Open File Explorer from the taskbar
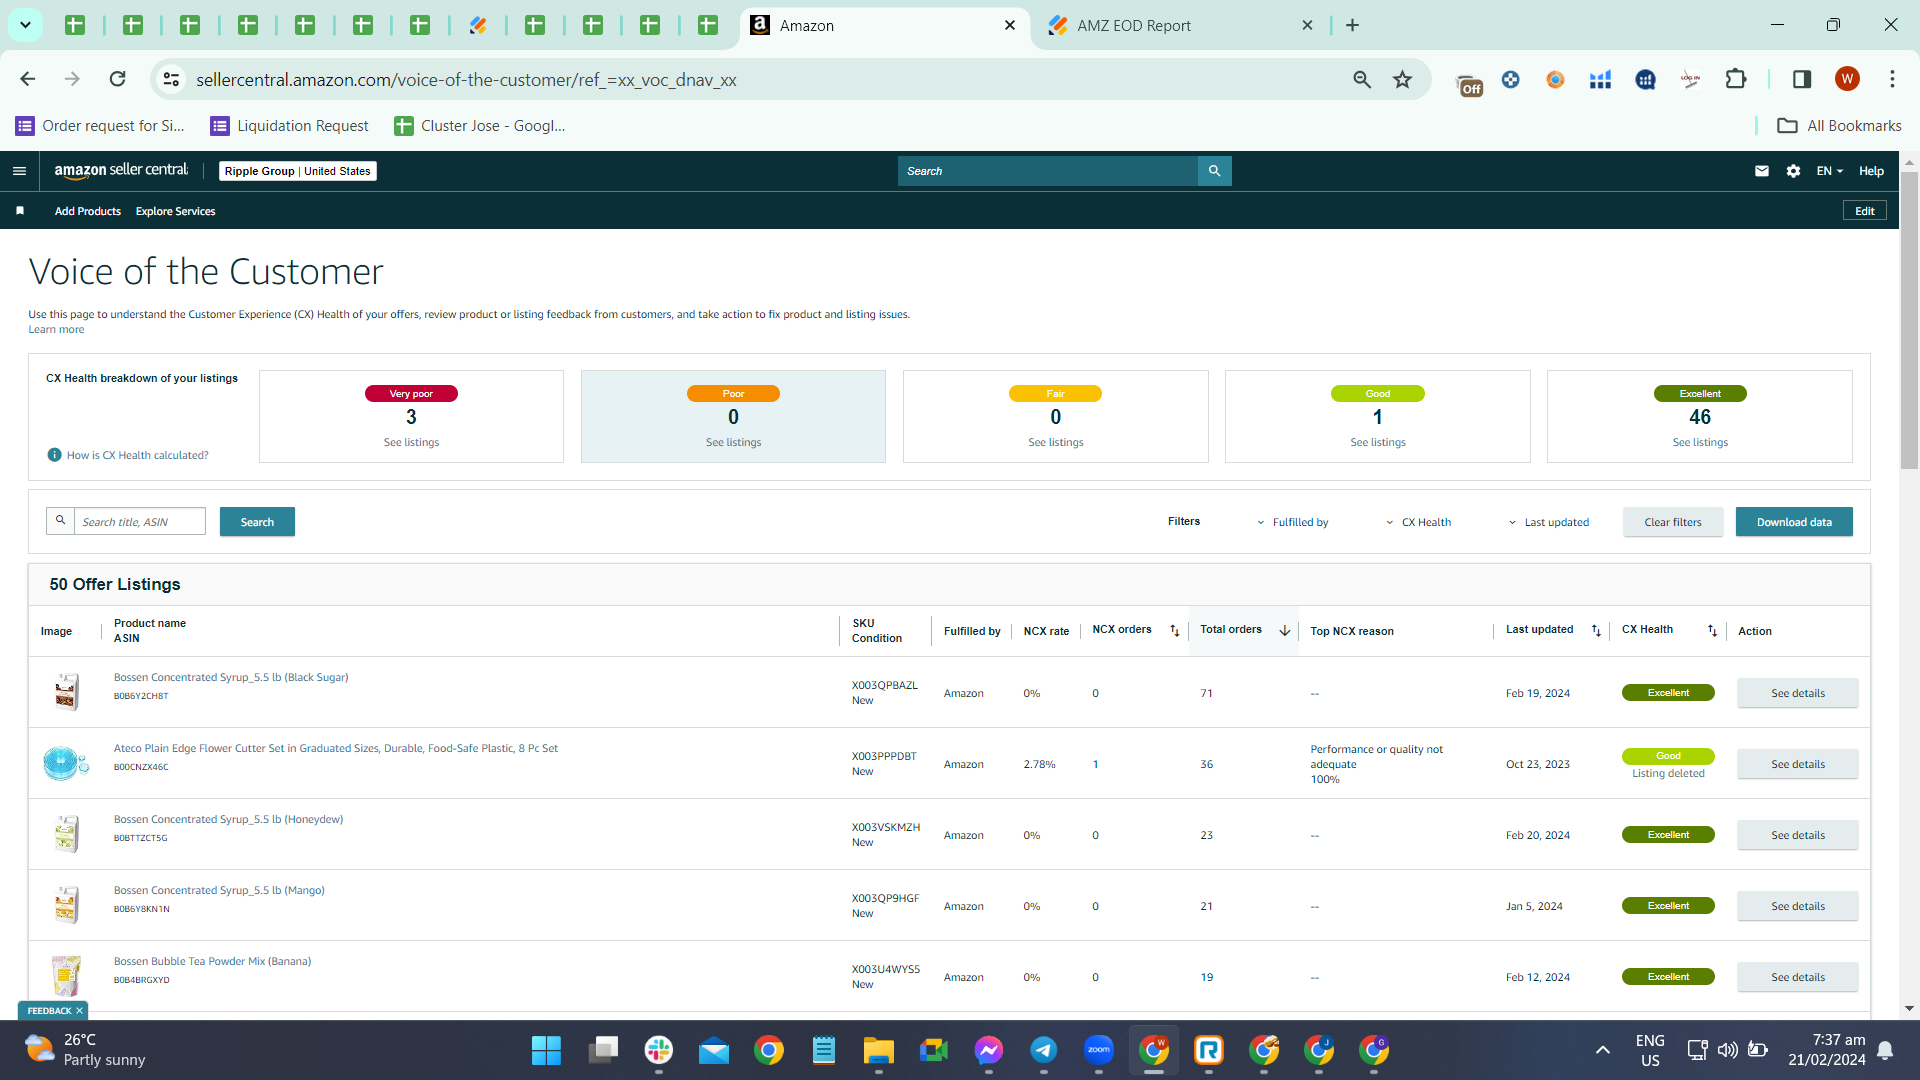 point(878,1050)
